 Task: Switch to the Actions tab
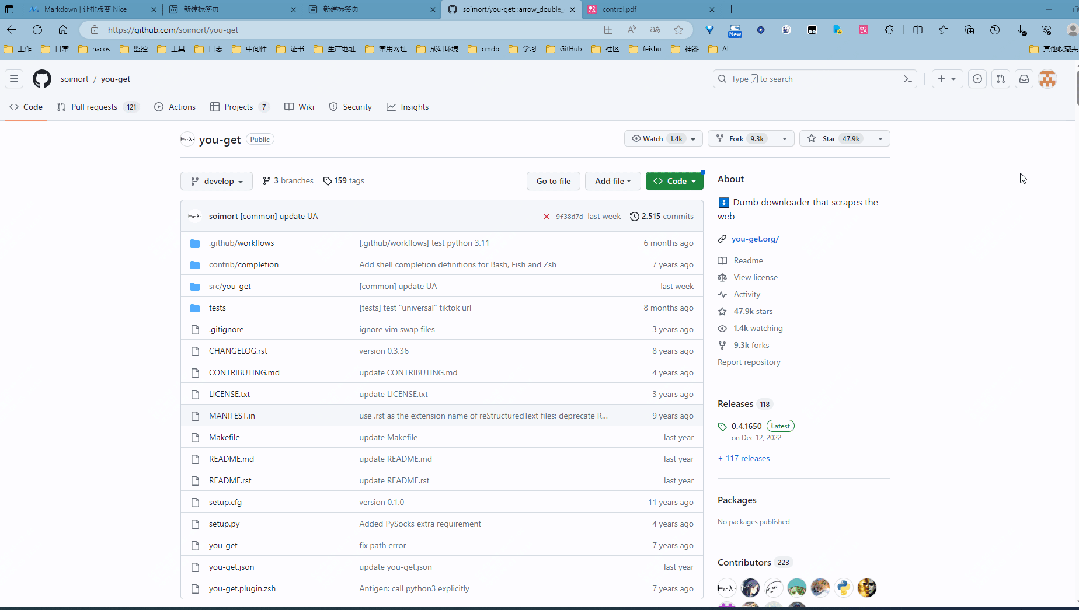(175, 107)
